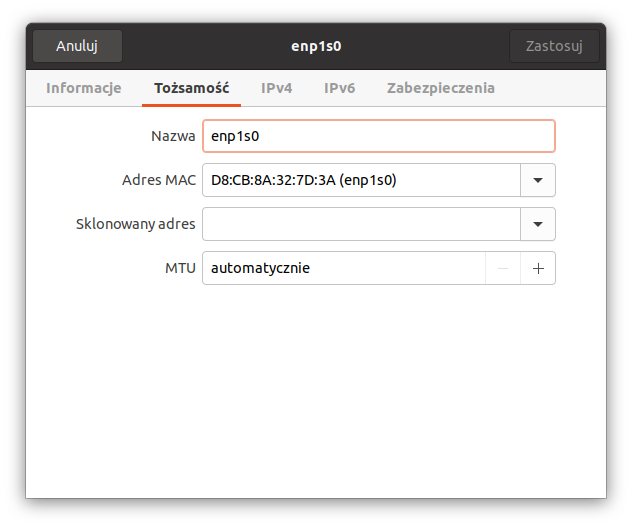The height and width of the screenshot is (527, 632).
Task: Open the IPv6 tab
Action: click(339, 88)
